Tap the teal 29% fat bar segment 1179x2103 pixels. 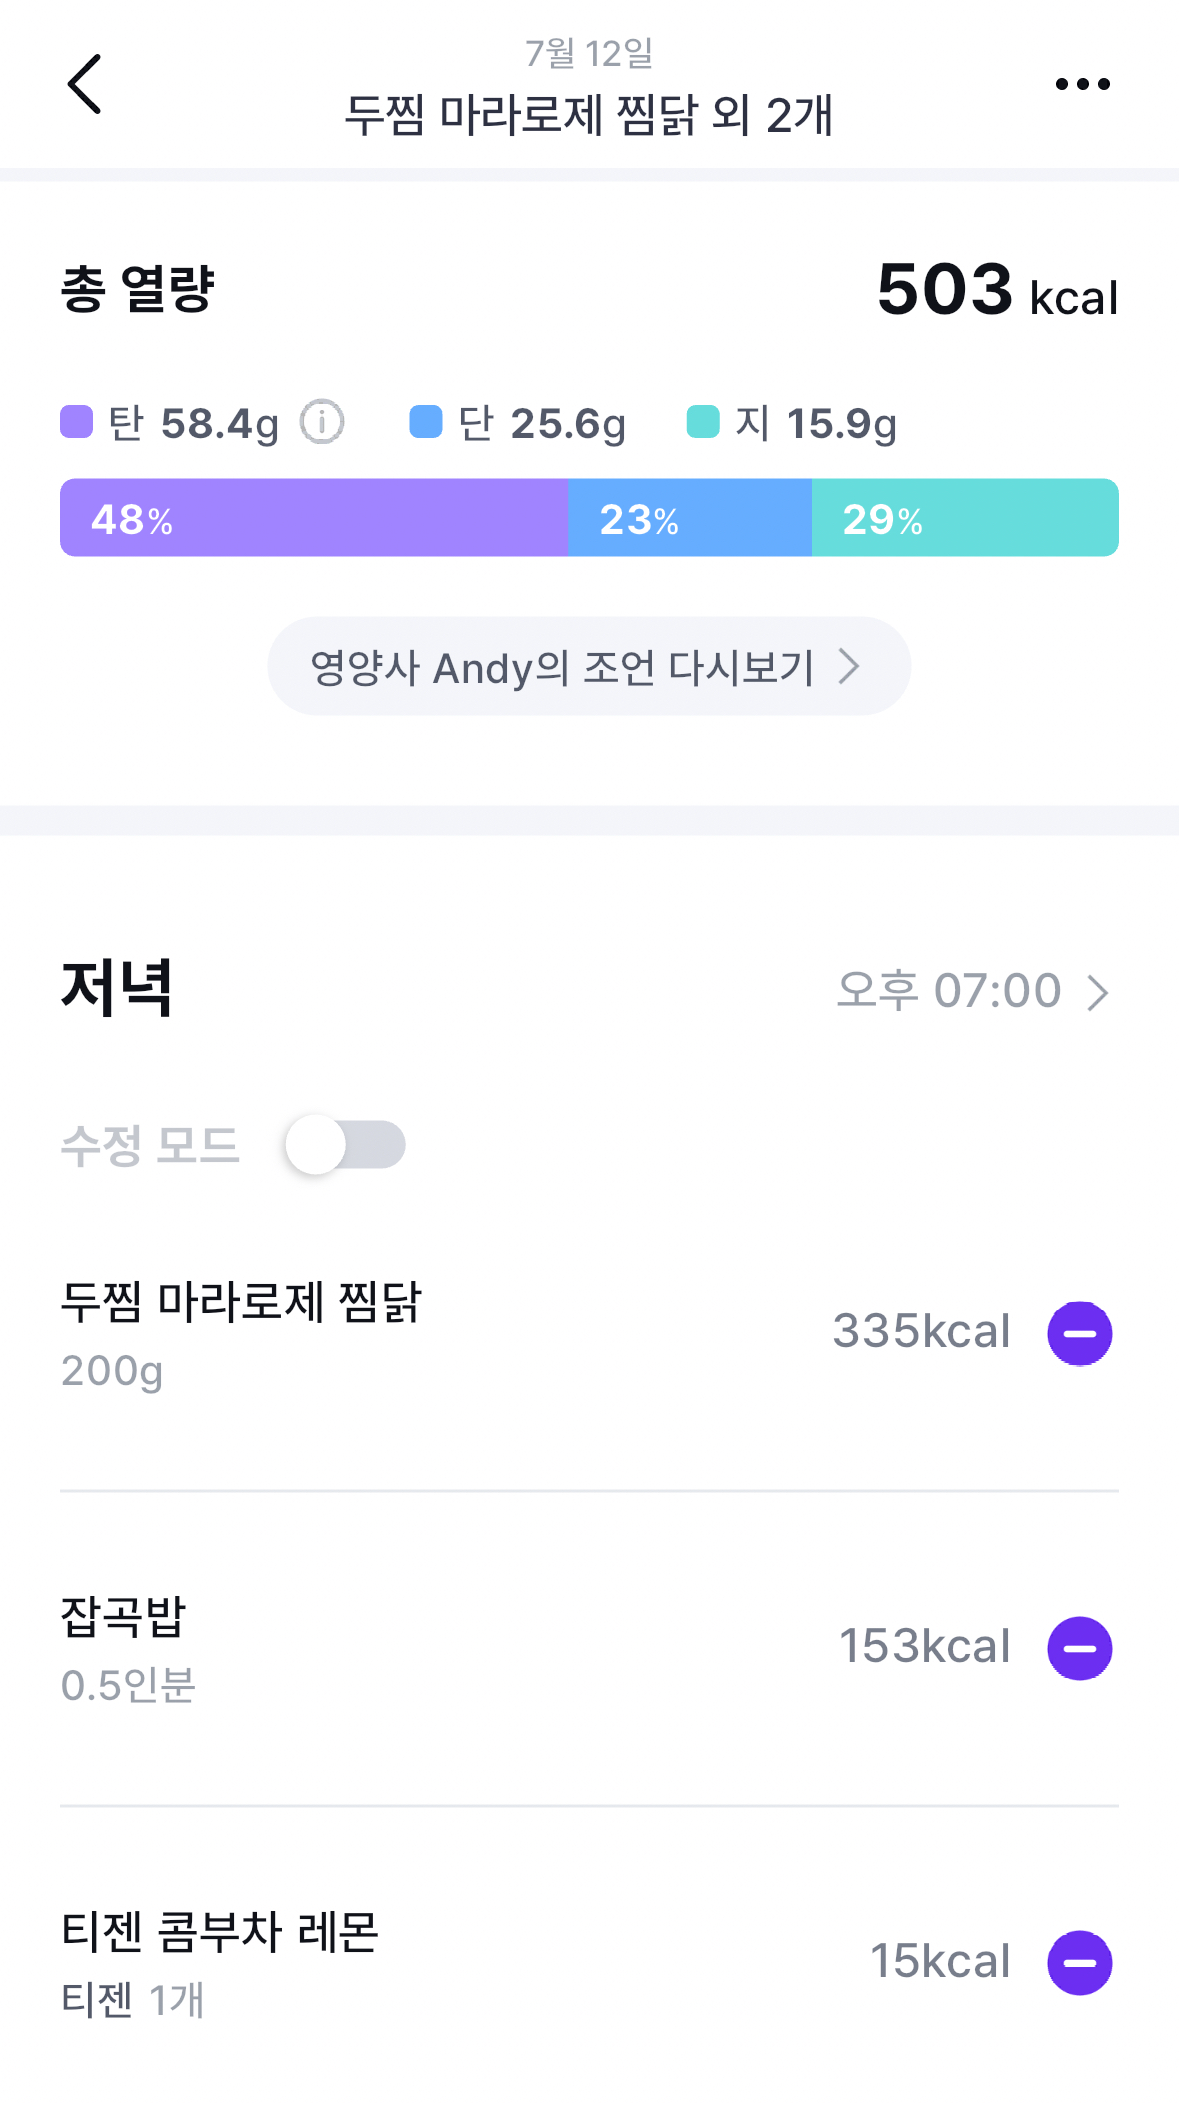(965, 518)
